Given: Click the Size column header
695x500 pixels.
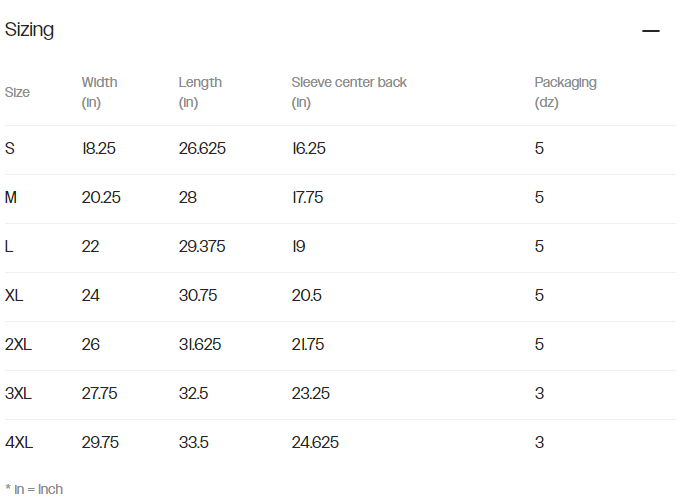Looking at the screenshot, I should point(17,92).
